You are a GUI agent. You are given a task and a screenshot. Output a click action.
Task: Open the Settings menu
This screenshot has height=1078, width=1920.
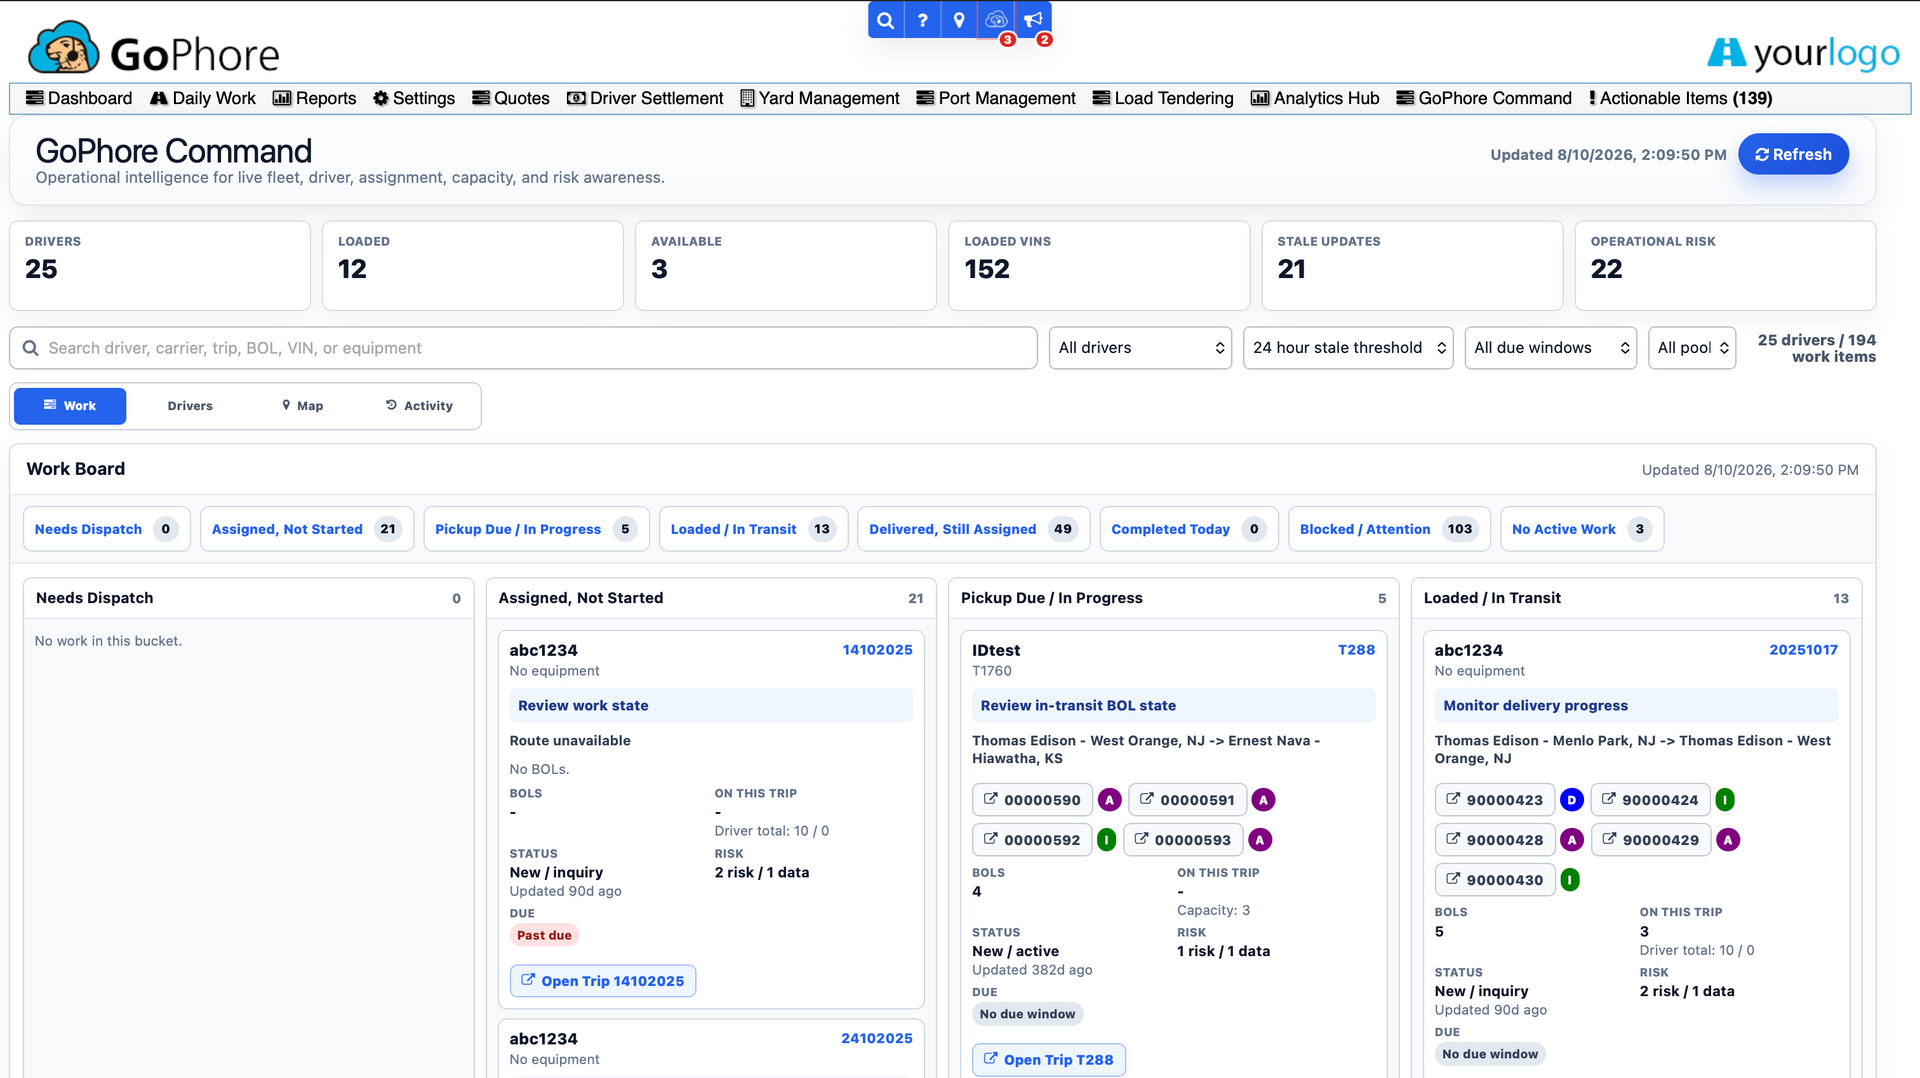(414, 98)
